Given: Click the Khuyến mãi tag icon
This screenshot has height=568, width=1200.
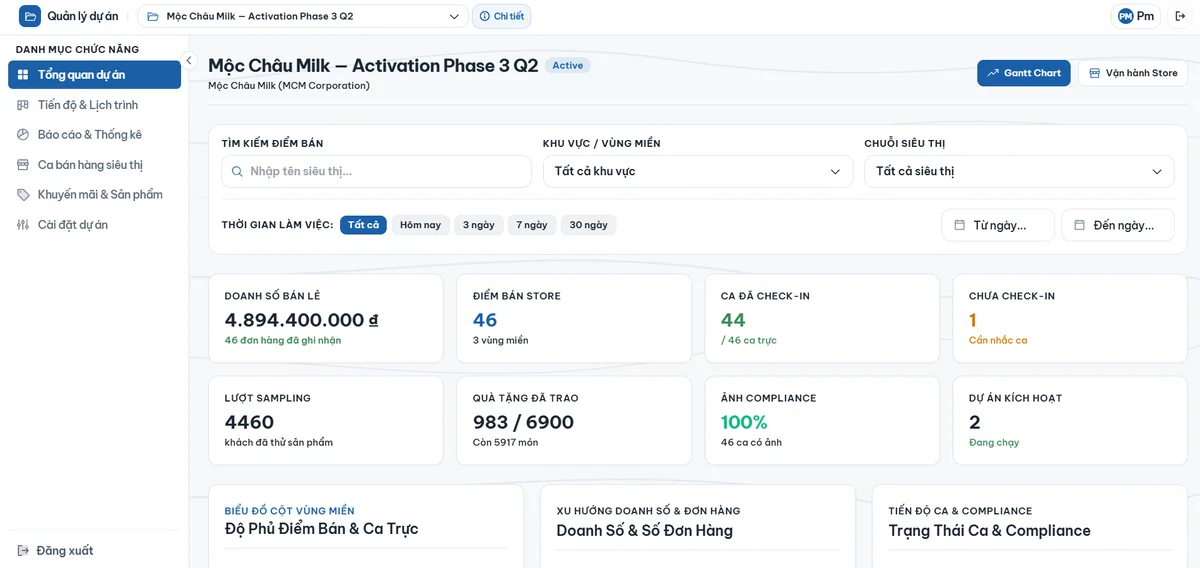Looking at the screenshot, I should (x=23, y=195).
